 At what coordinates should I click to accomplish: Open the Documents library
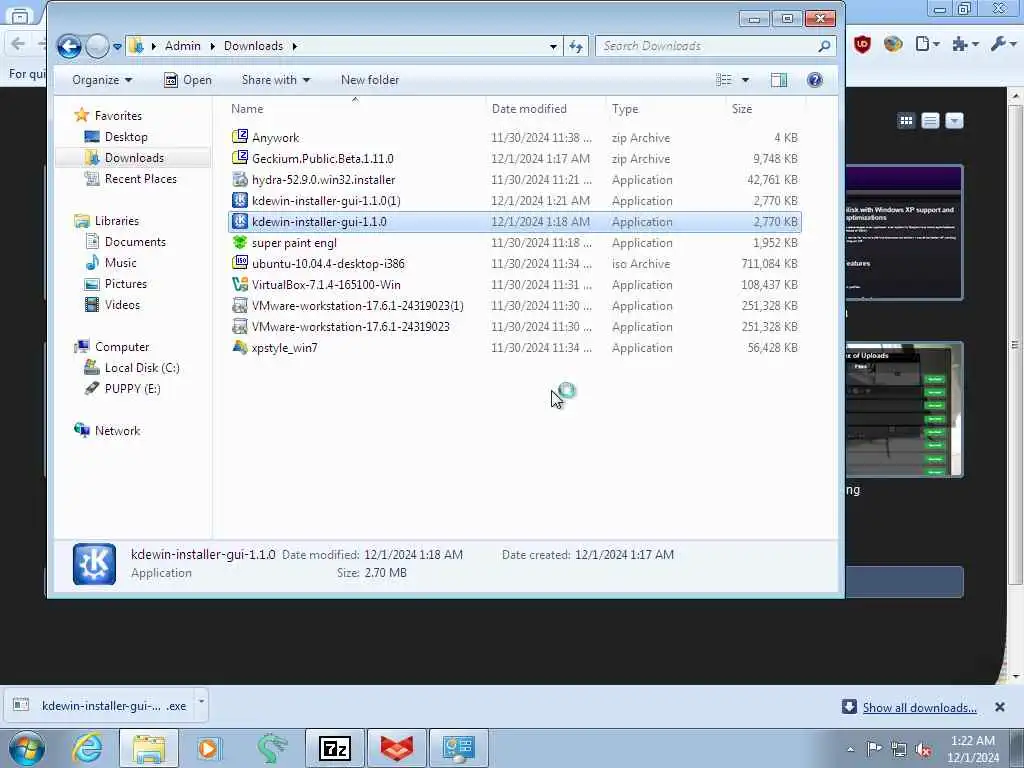(135, 242)
